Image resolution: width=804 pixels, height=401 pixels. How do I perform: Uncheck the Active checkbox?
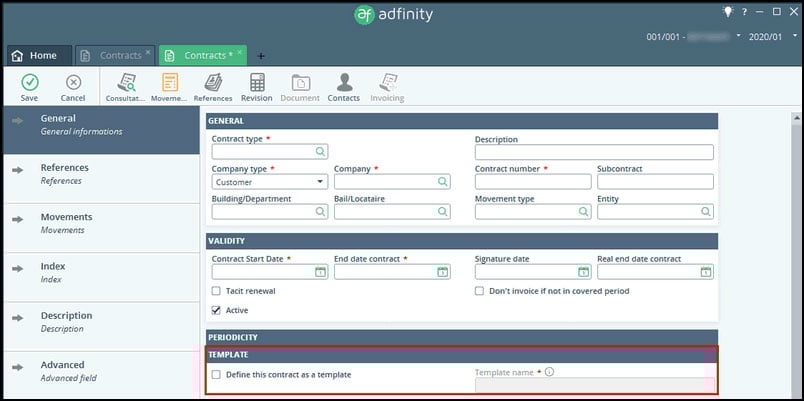tap(217, 310)
